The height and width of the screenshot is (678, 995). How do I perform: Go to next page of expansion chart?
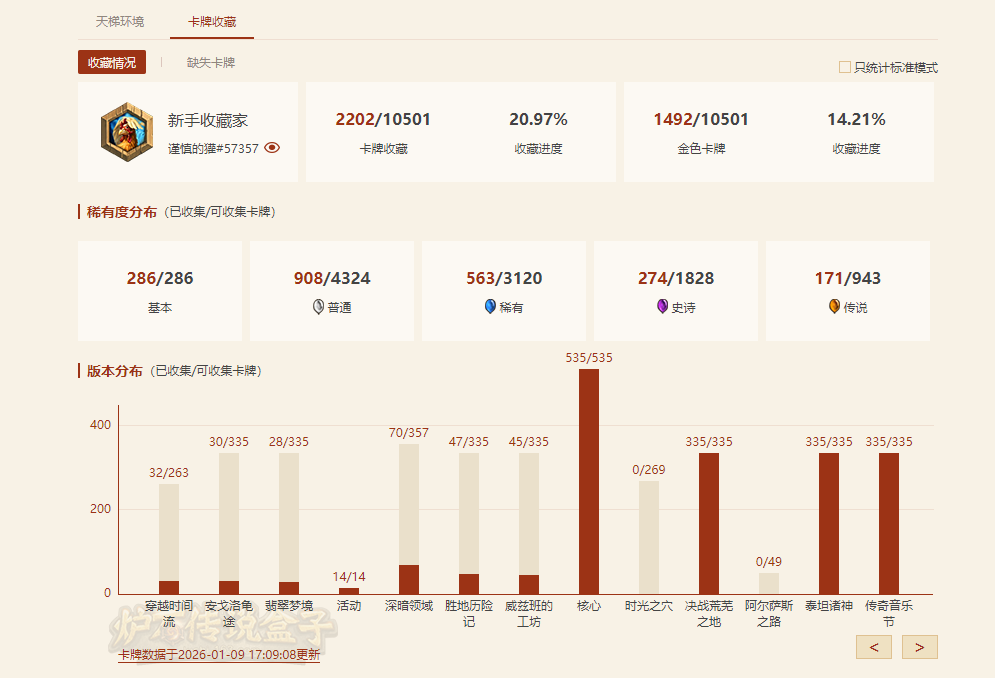coord(919,647)
